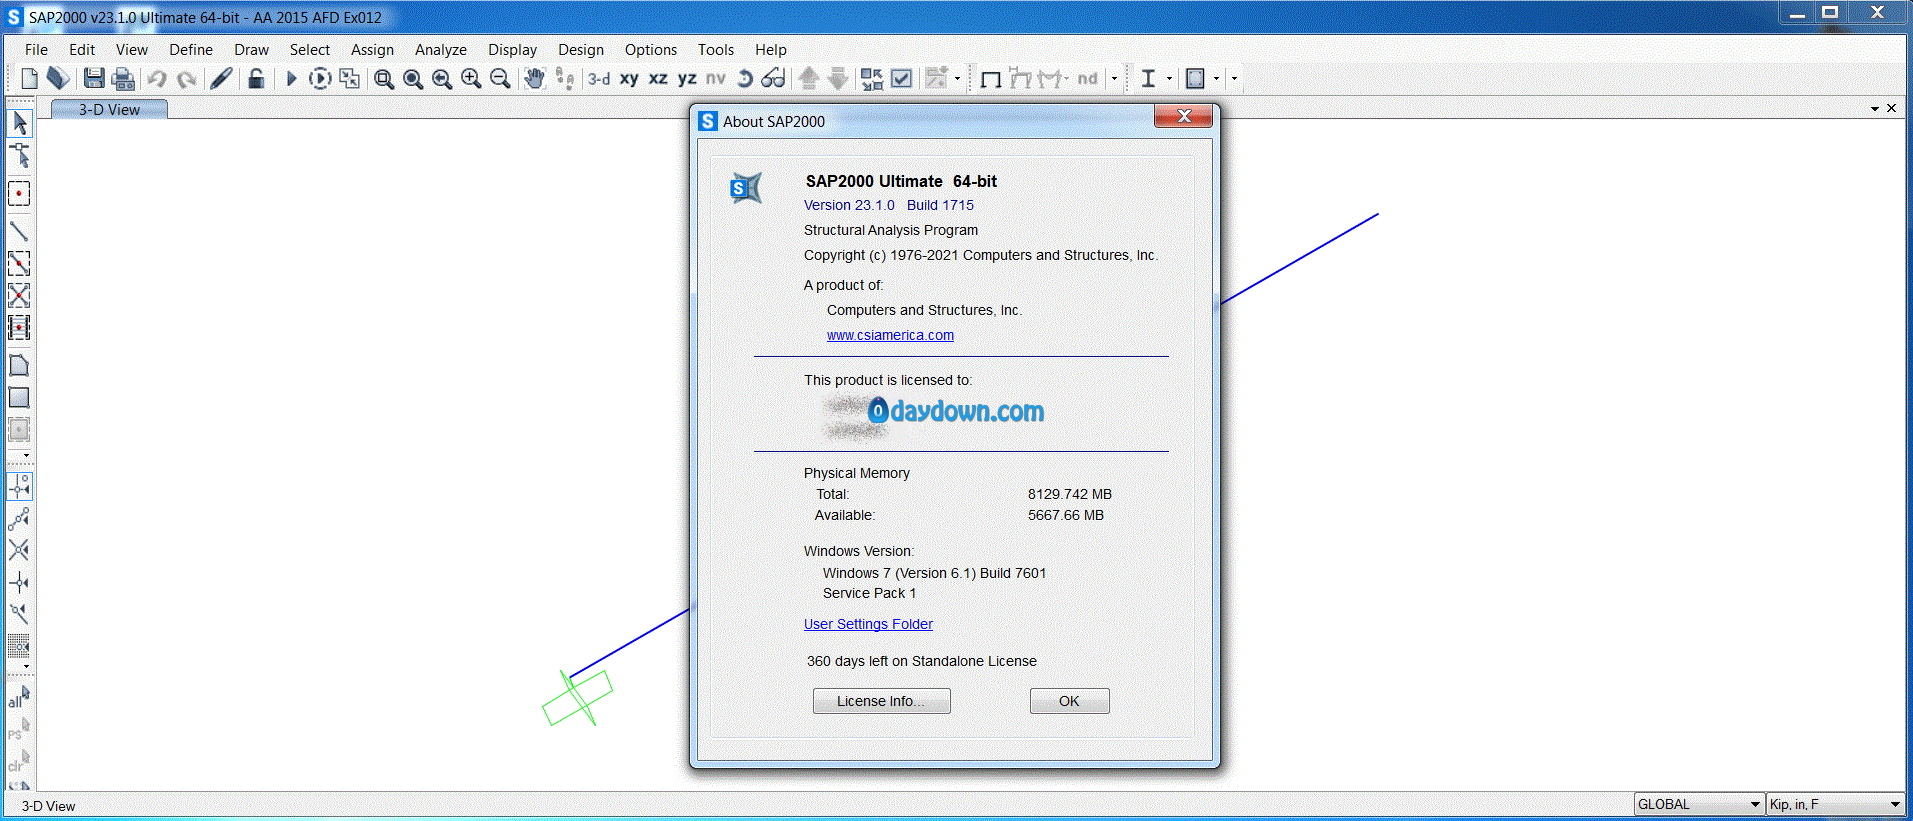This screenshot has width=1913, height=821.
Task: Choose the Reshape Object tool
Action: click(19, 155)
